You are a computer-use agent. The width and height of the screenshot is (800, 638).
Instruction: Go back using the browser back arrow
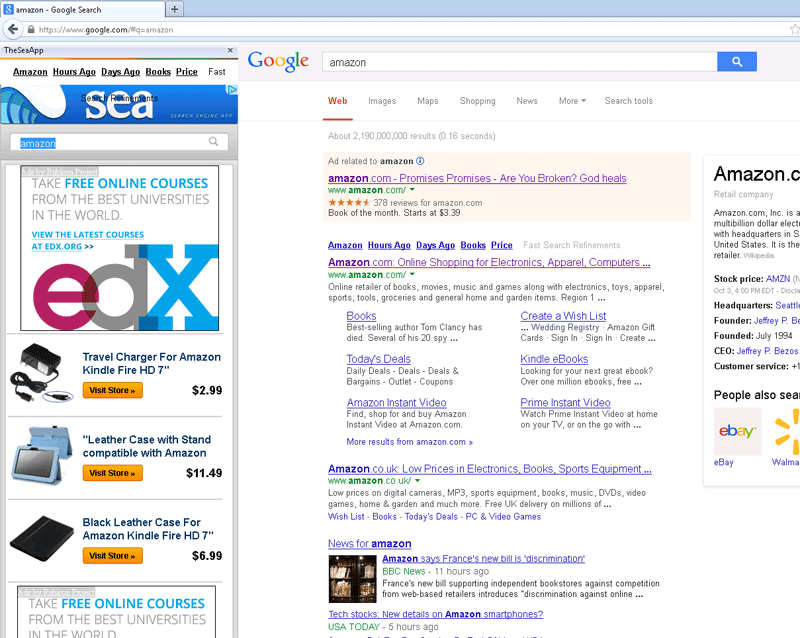tap(14, 30)
